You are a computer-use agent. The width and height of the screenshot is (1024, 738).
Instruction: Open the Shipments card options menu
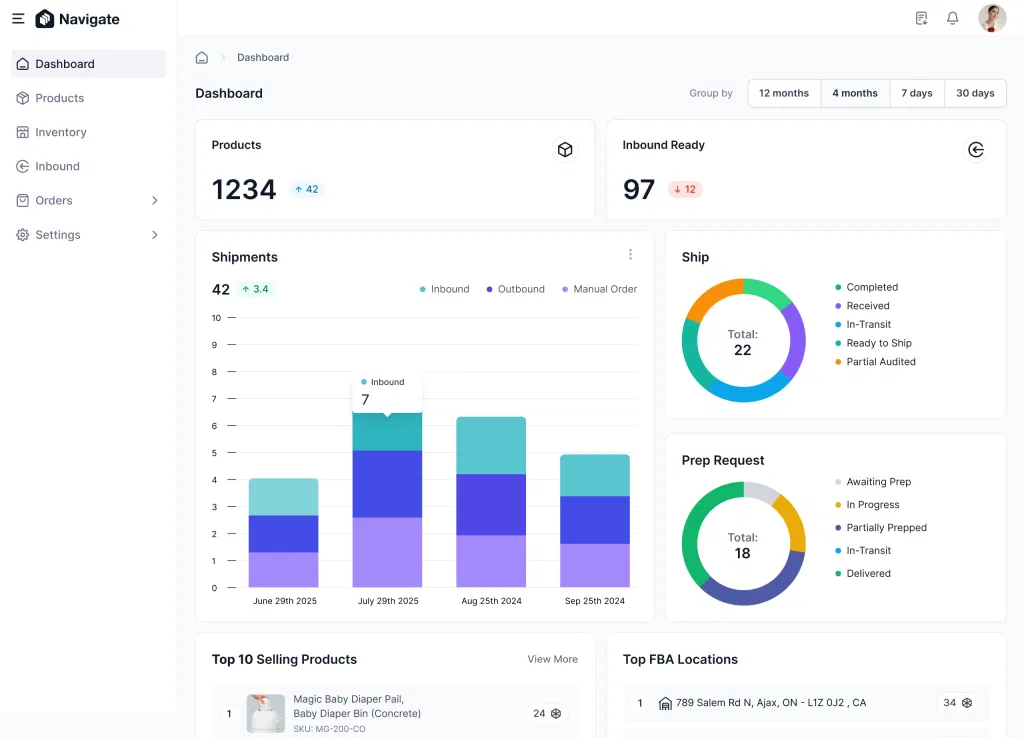(x=630, y=254)
